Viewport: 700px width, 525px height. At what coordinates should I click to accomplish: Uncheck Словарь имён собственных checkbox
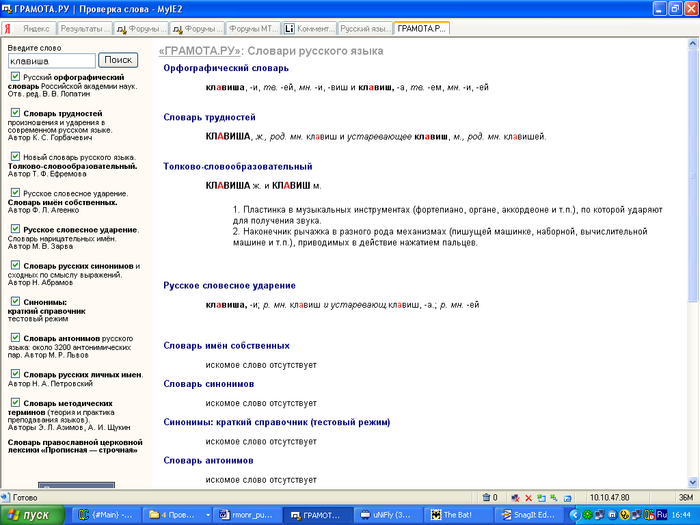15,192
